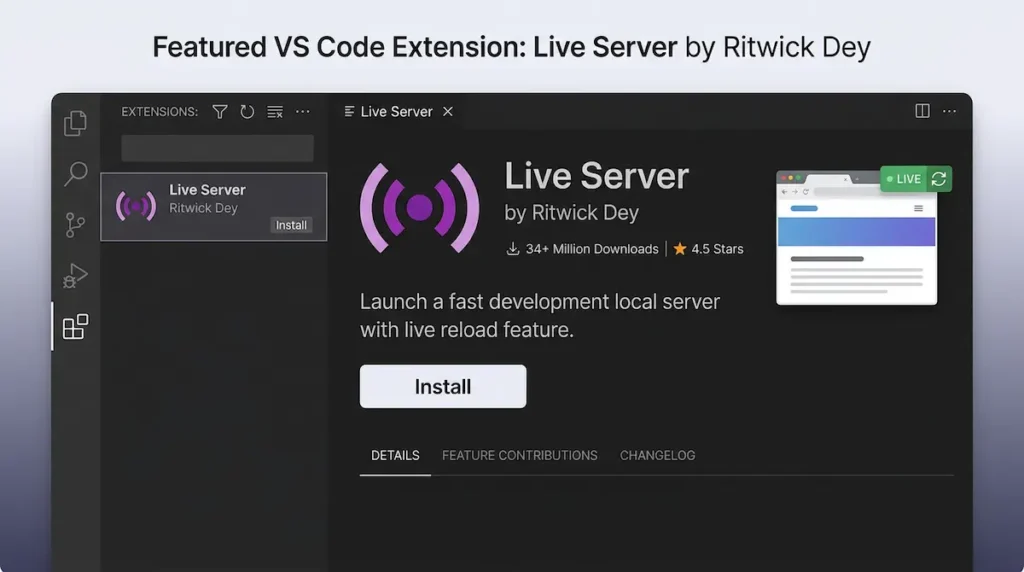Click 34+ Million Downloads count
Viewport: 1024px width, 572px height.
pyautogui.click(x=592, y=249)
